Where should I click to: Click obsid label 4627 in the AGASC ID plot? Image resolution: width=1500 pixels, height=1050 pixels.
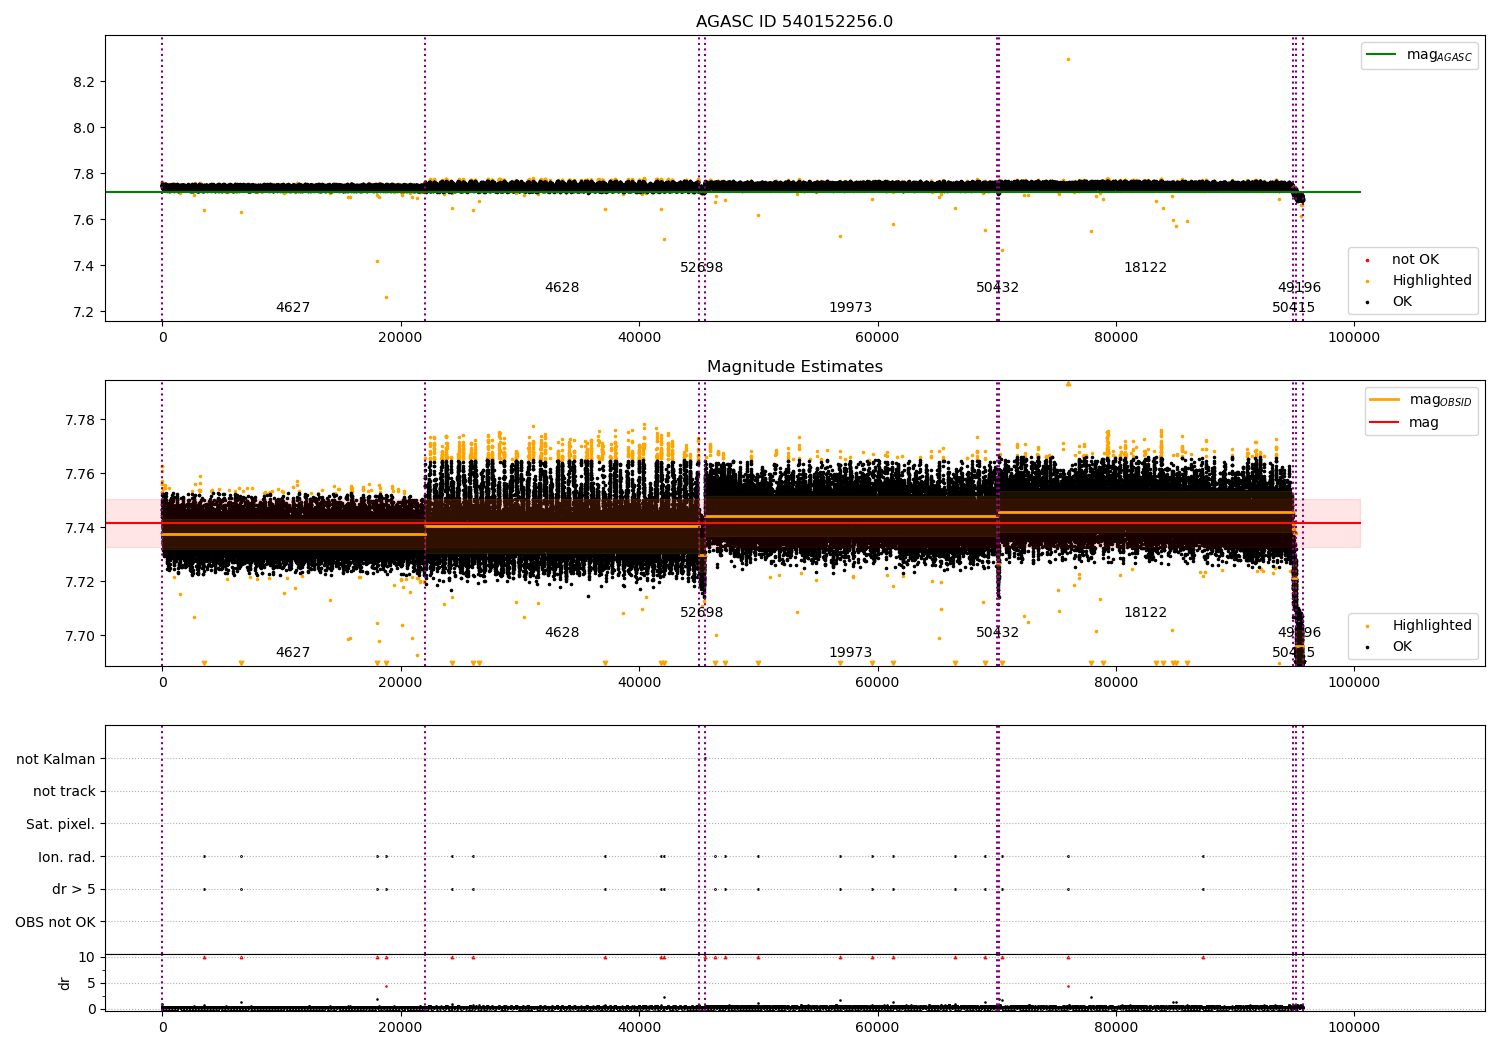293,308
